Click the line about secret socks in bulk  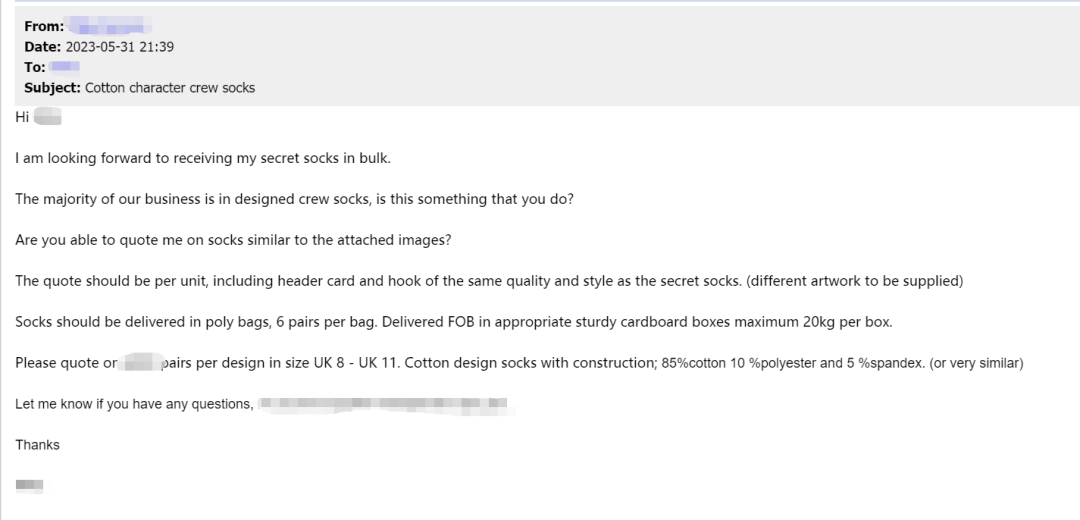(x=203, y=158)
